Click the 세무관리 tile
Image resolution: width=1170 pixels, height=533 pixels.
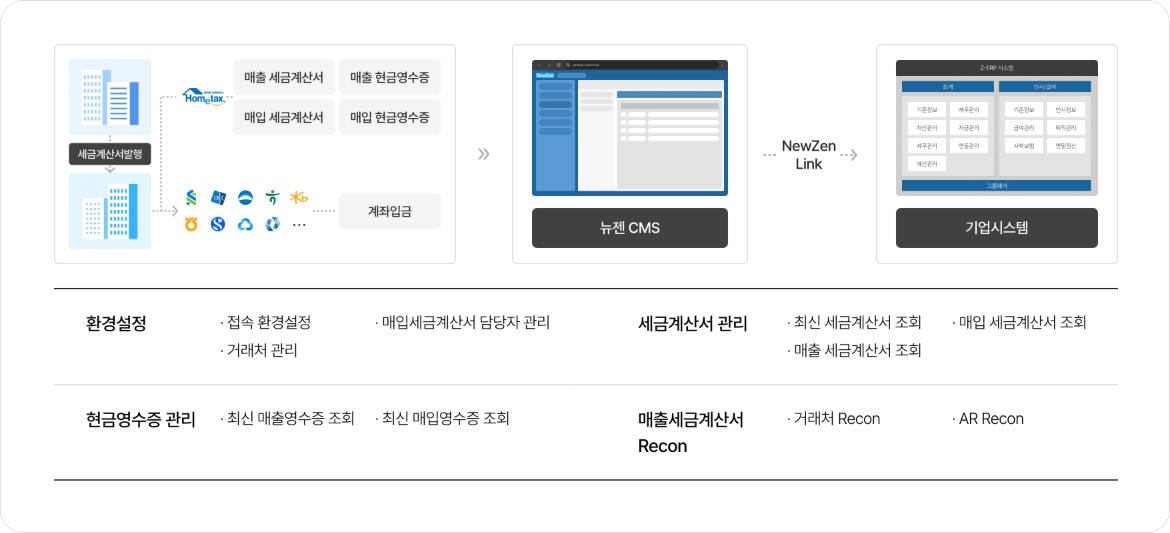coord(927,146)
